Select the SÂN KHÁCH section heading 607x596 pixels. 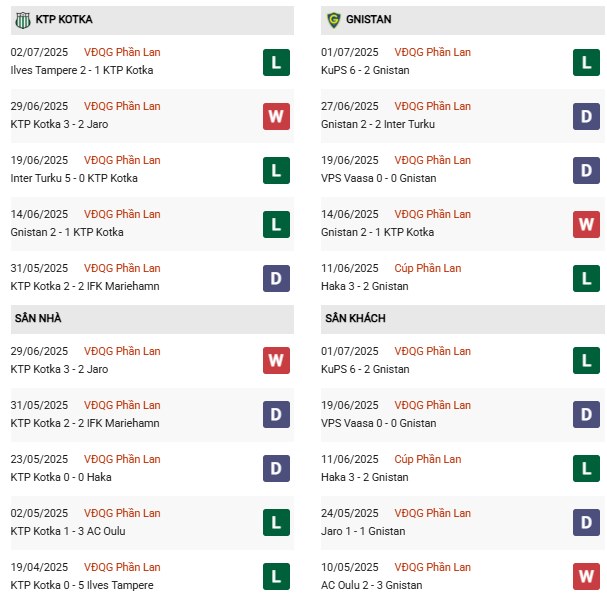tap(355, 318)
